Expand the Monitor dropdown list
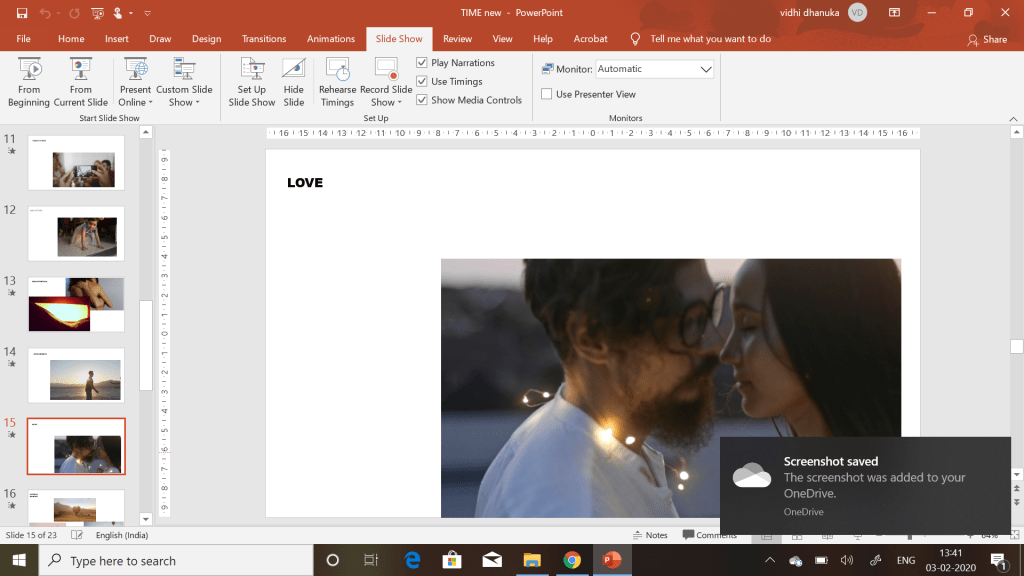 706,69
